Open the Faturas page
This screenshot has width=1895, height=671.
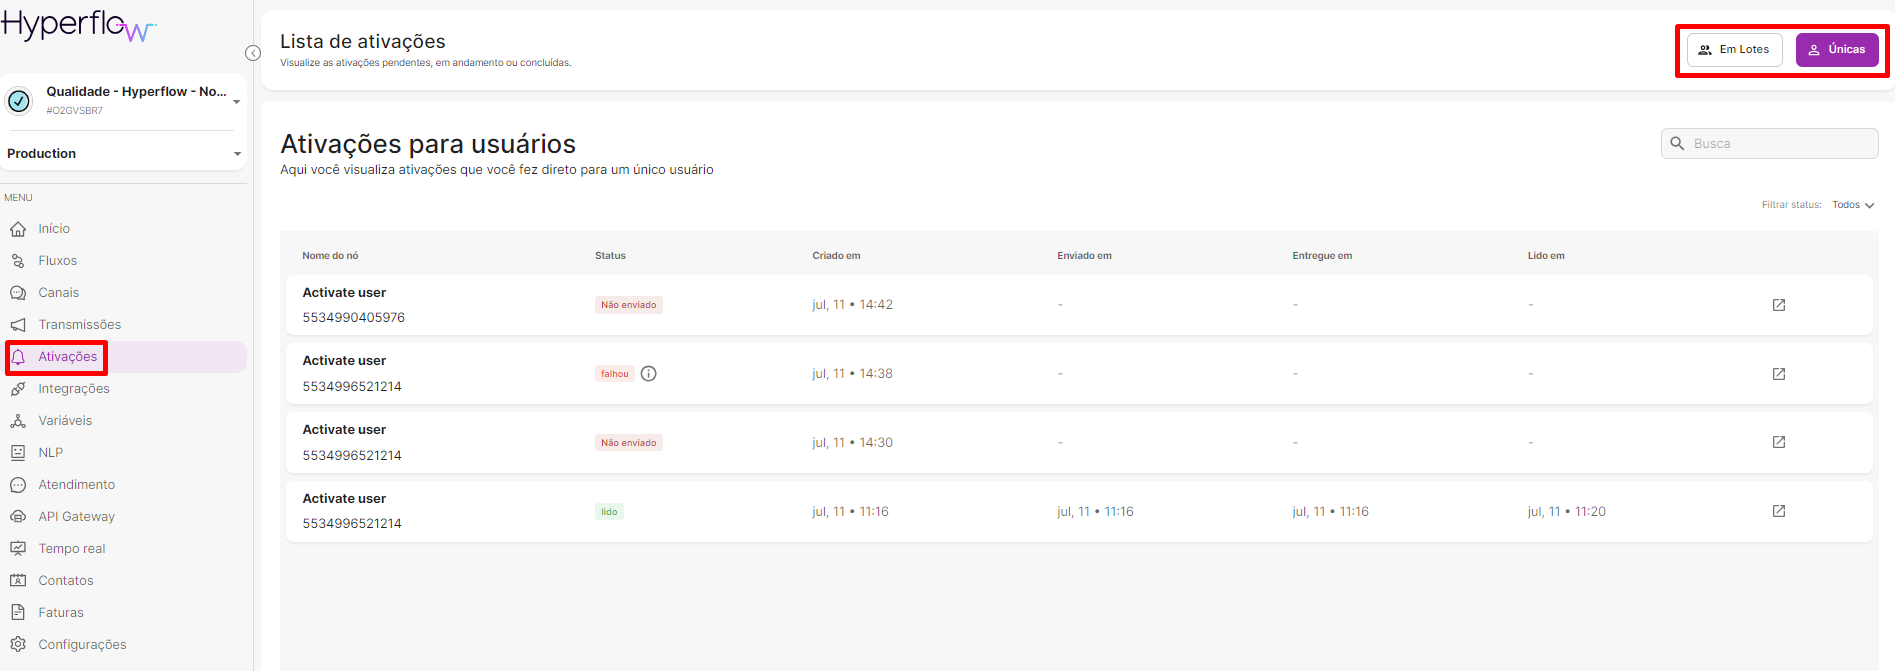61,613
